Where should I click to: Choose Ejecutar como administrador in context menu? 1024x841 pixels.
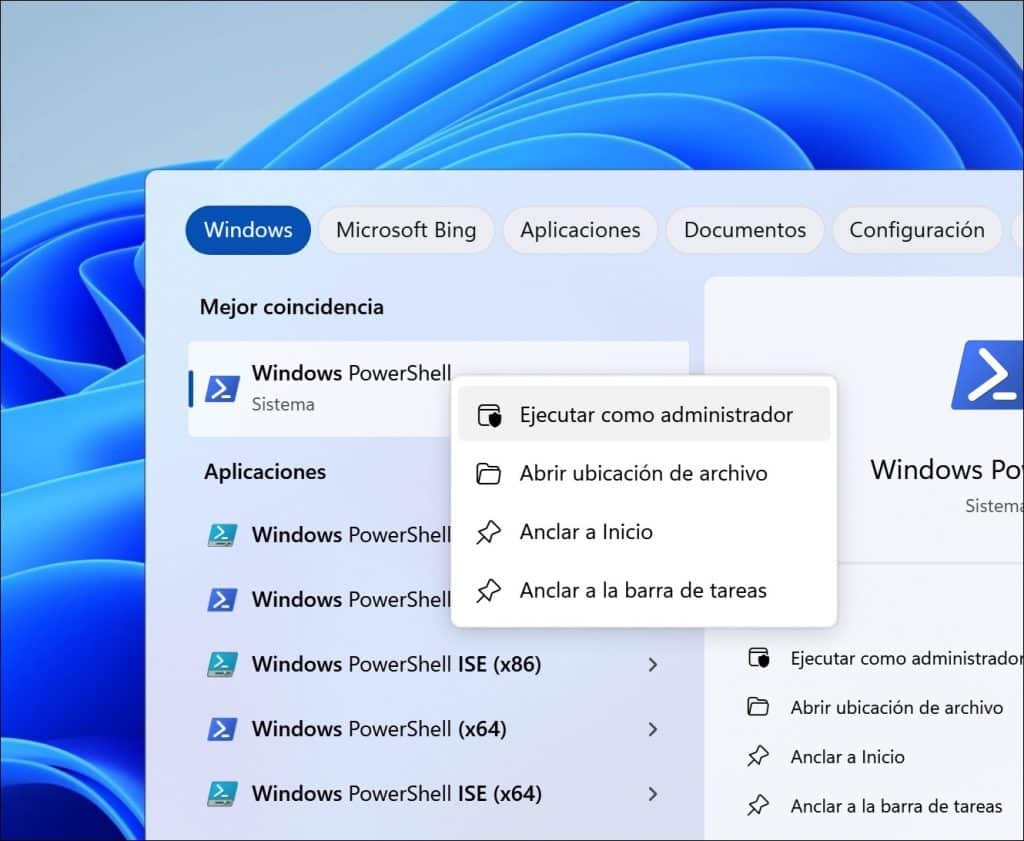644,415
